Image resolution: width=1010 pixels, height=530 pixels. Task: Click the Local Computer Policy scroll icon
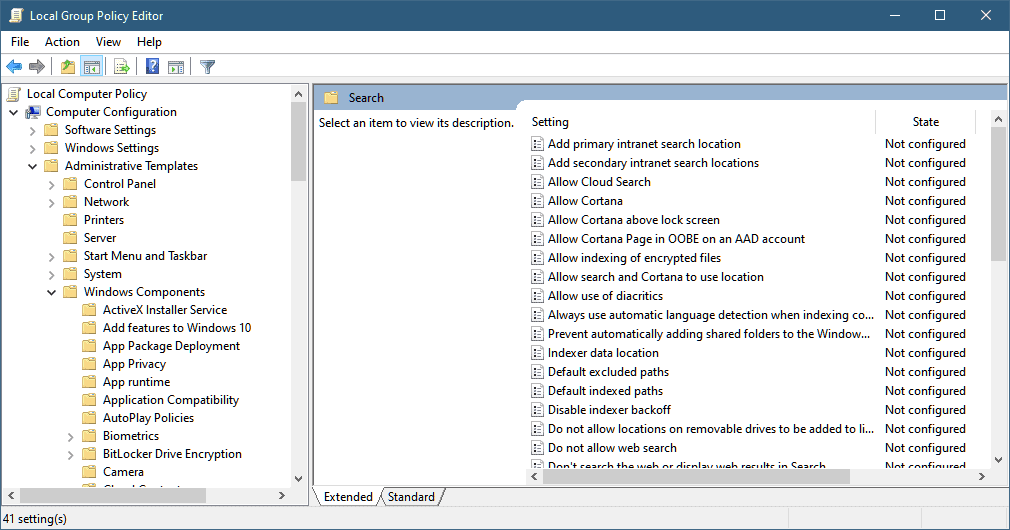pos(14,94)
